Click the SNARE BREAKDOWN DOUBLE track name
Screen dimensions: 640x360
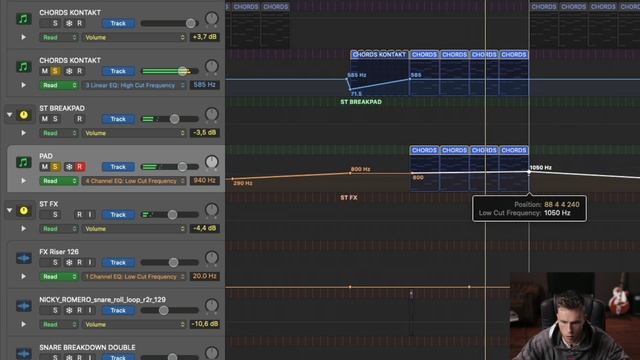[87, 347]
